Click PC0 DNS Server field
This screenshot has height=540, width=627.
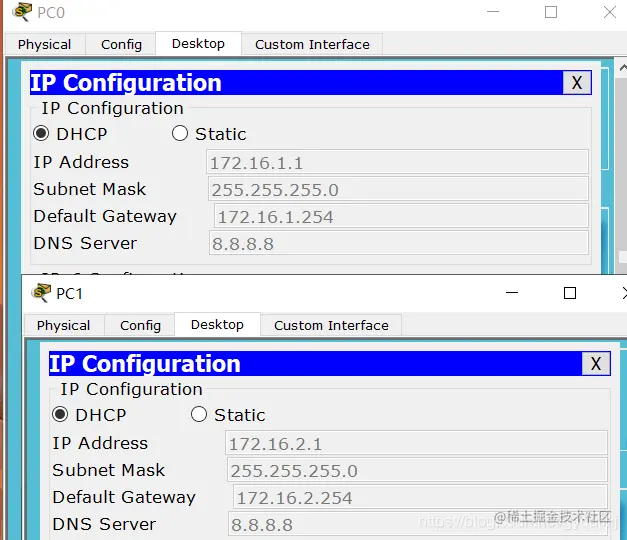(x=399, y=243)
